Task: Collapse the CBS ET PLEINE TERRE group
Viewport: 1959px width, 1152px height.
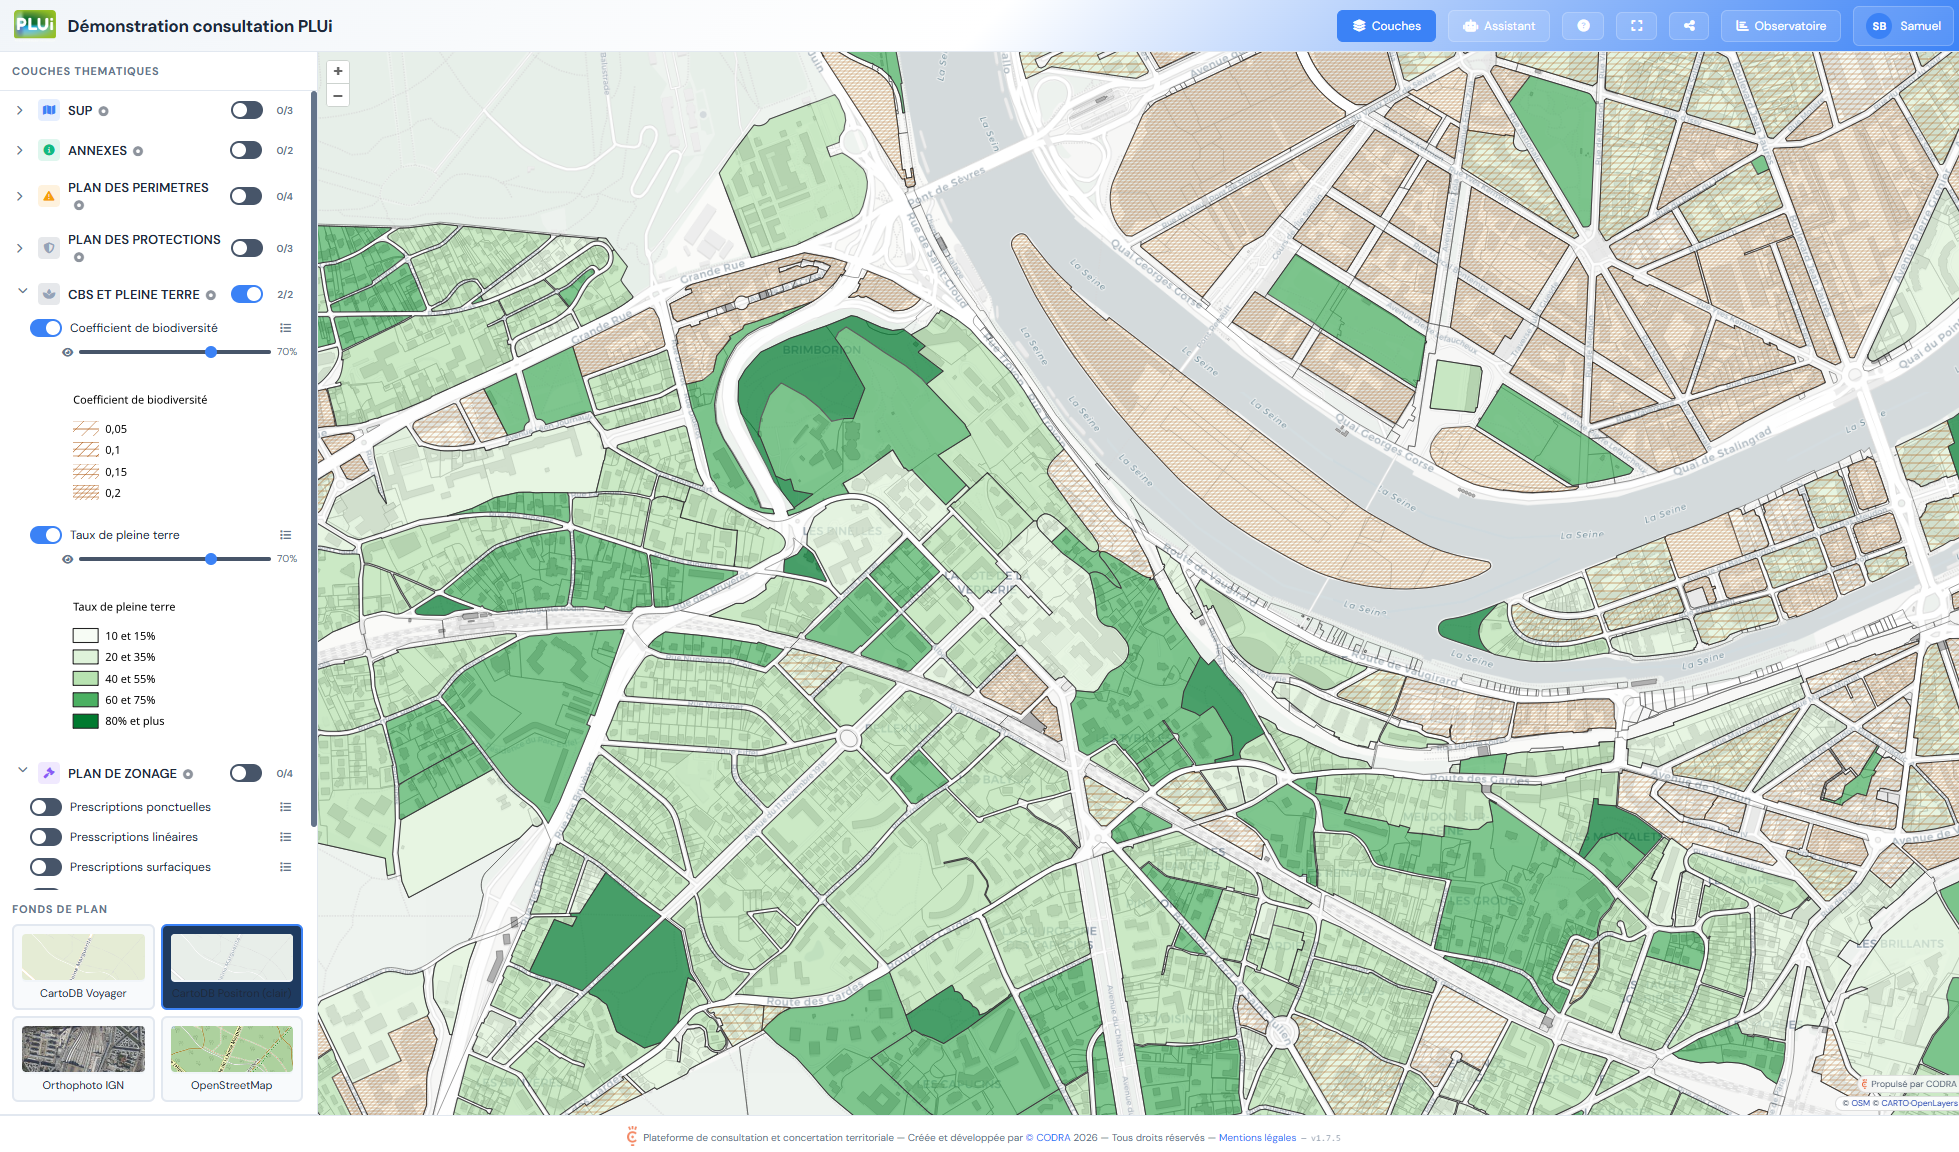Action: 22,293
